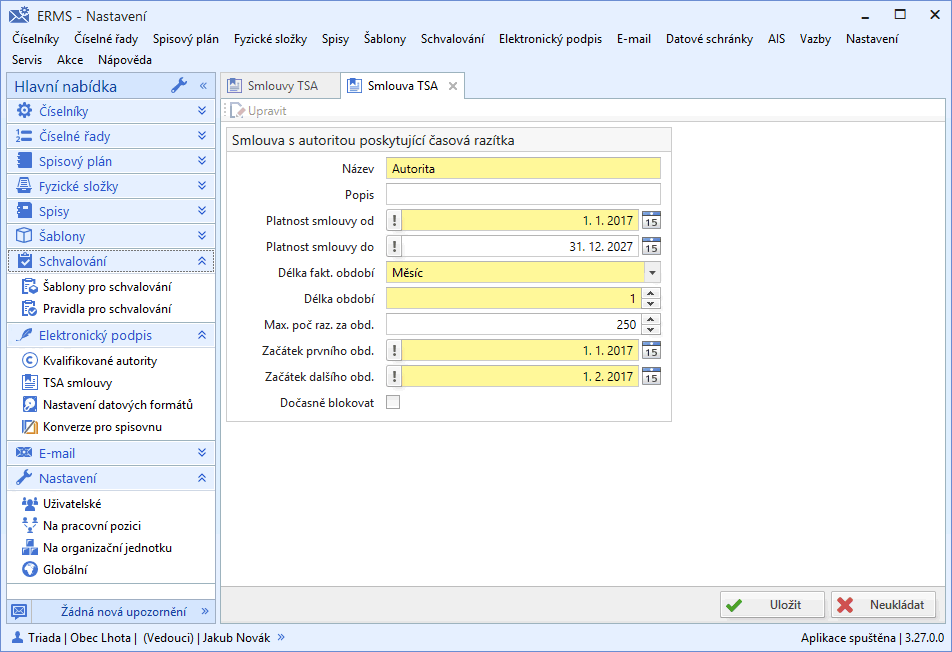Click the notification icon in bottom-left corner
Viewport: 952px width, 652px height.
pyautogui.click(x=19, y=611)
